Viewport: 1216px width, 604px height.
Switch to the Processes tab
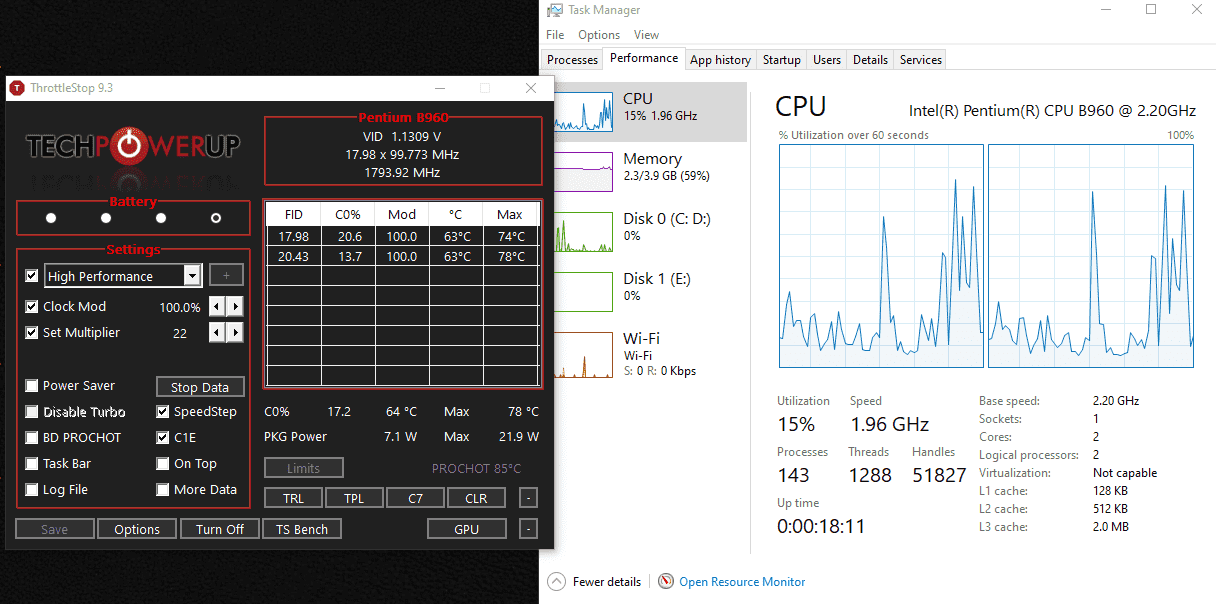[x=573, y=60]
